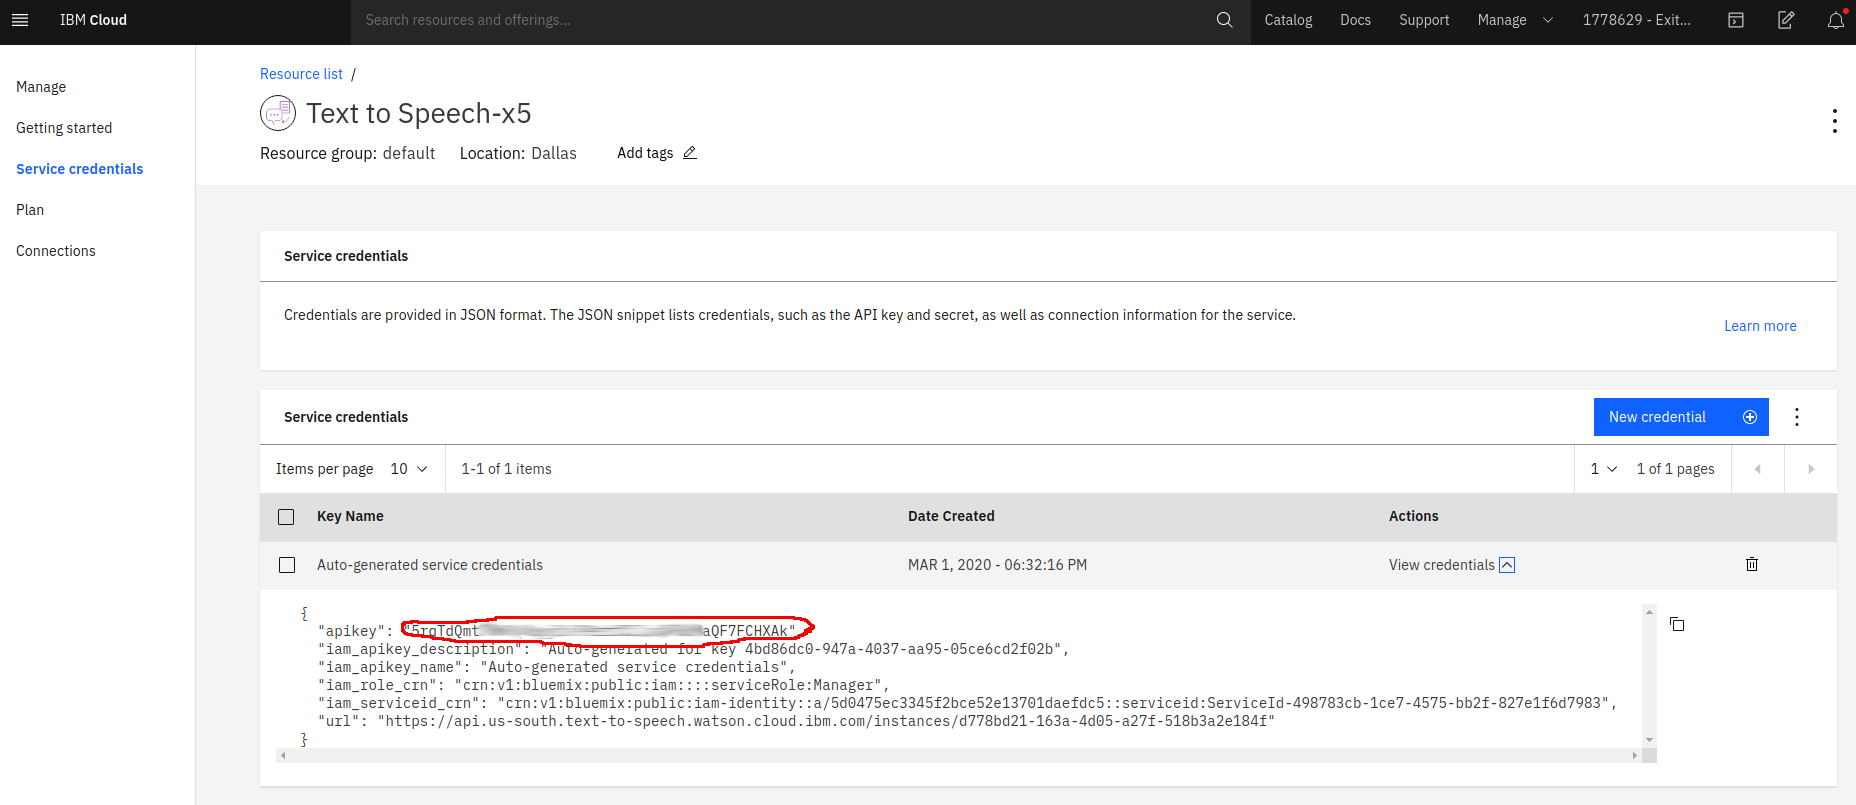
Task: Open the Docs menu item
Action: pyautogui.click(x=1355, y=20)
